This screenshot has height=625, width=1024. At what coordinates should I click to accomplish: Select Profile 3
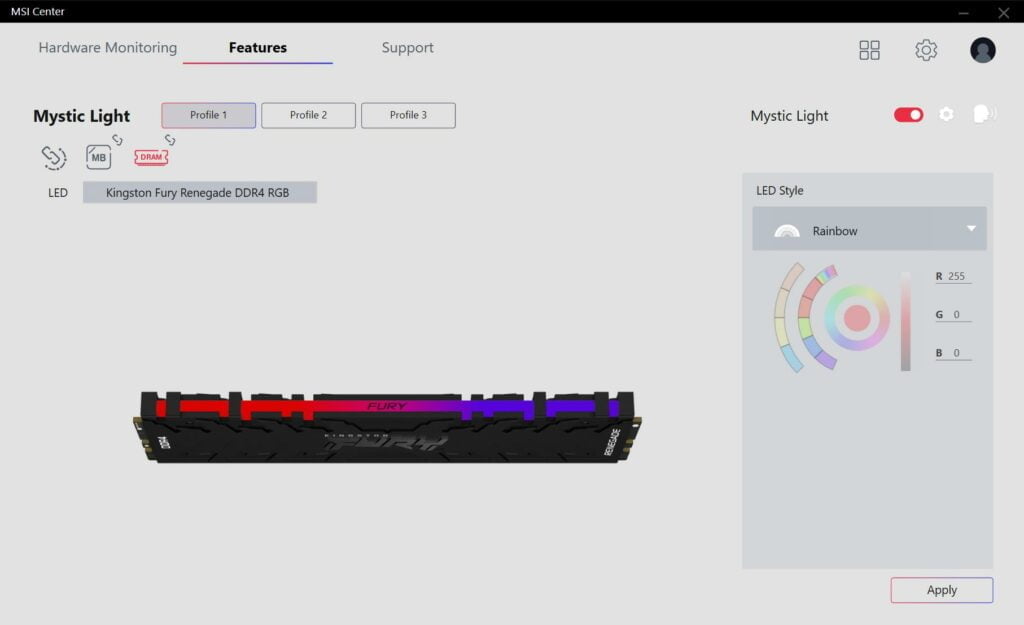coord(408,115)
